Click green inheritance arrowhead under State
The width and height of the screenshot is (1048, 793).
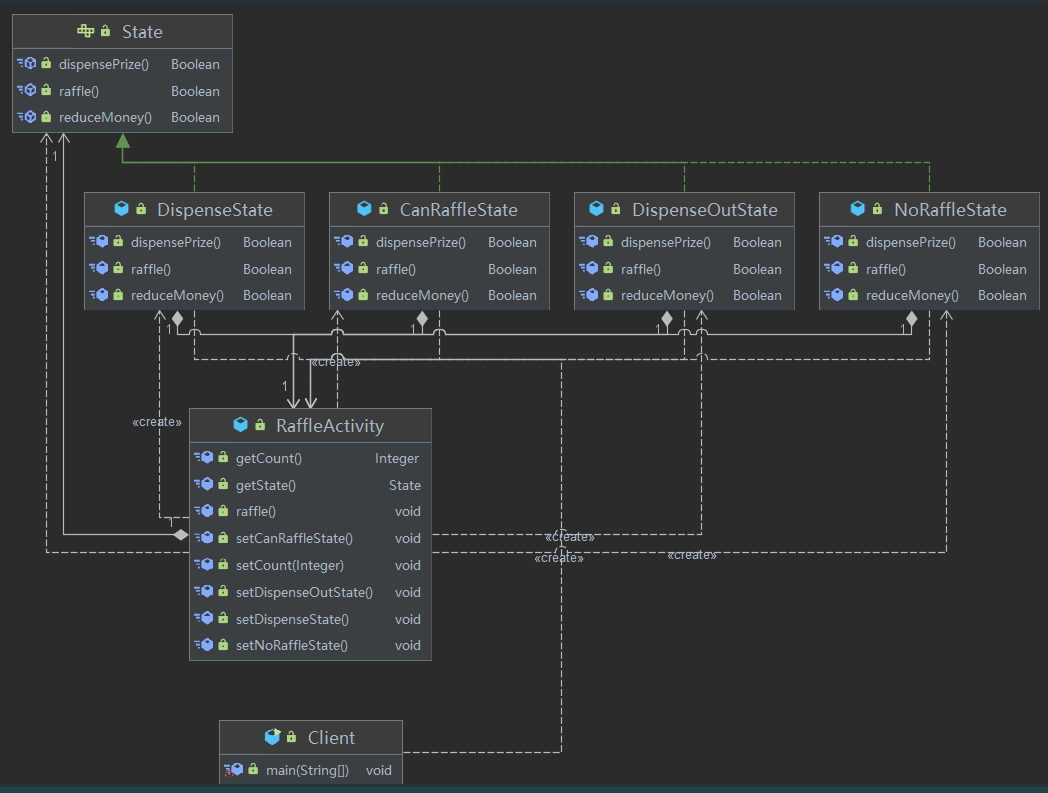pos(123,140)
